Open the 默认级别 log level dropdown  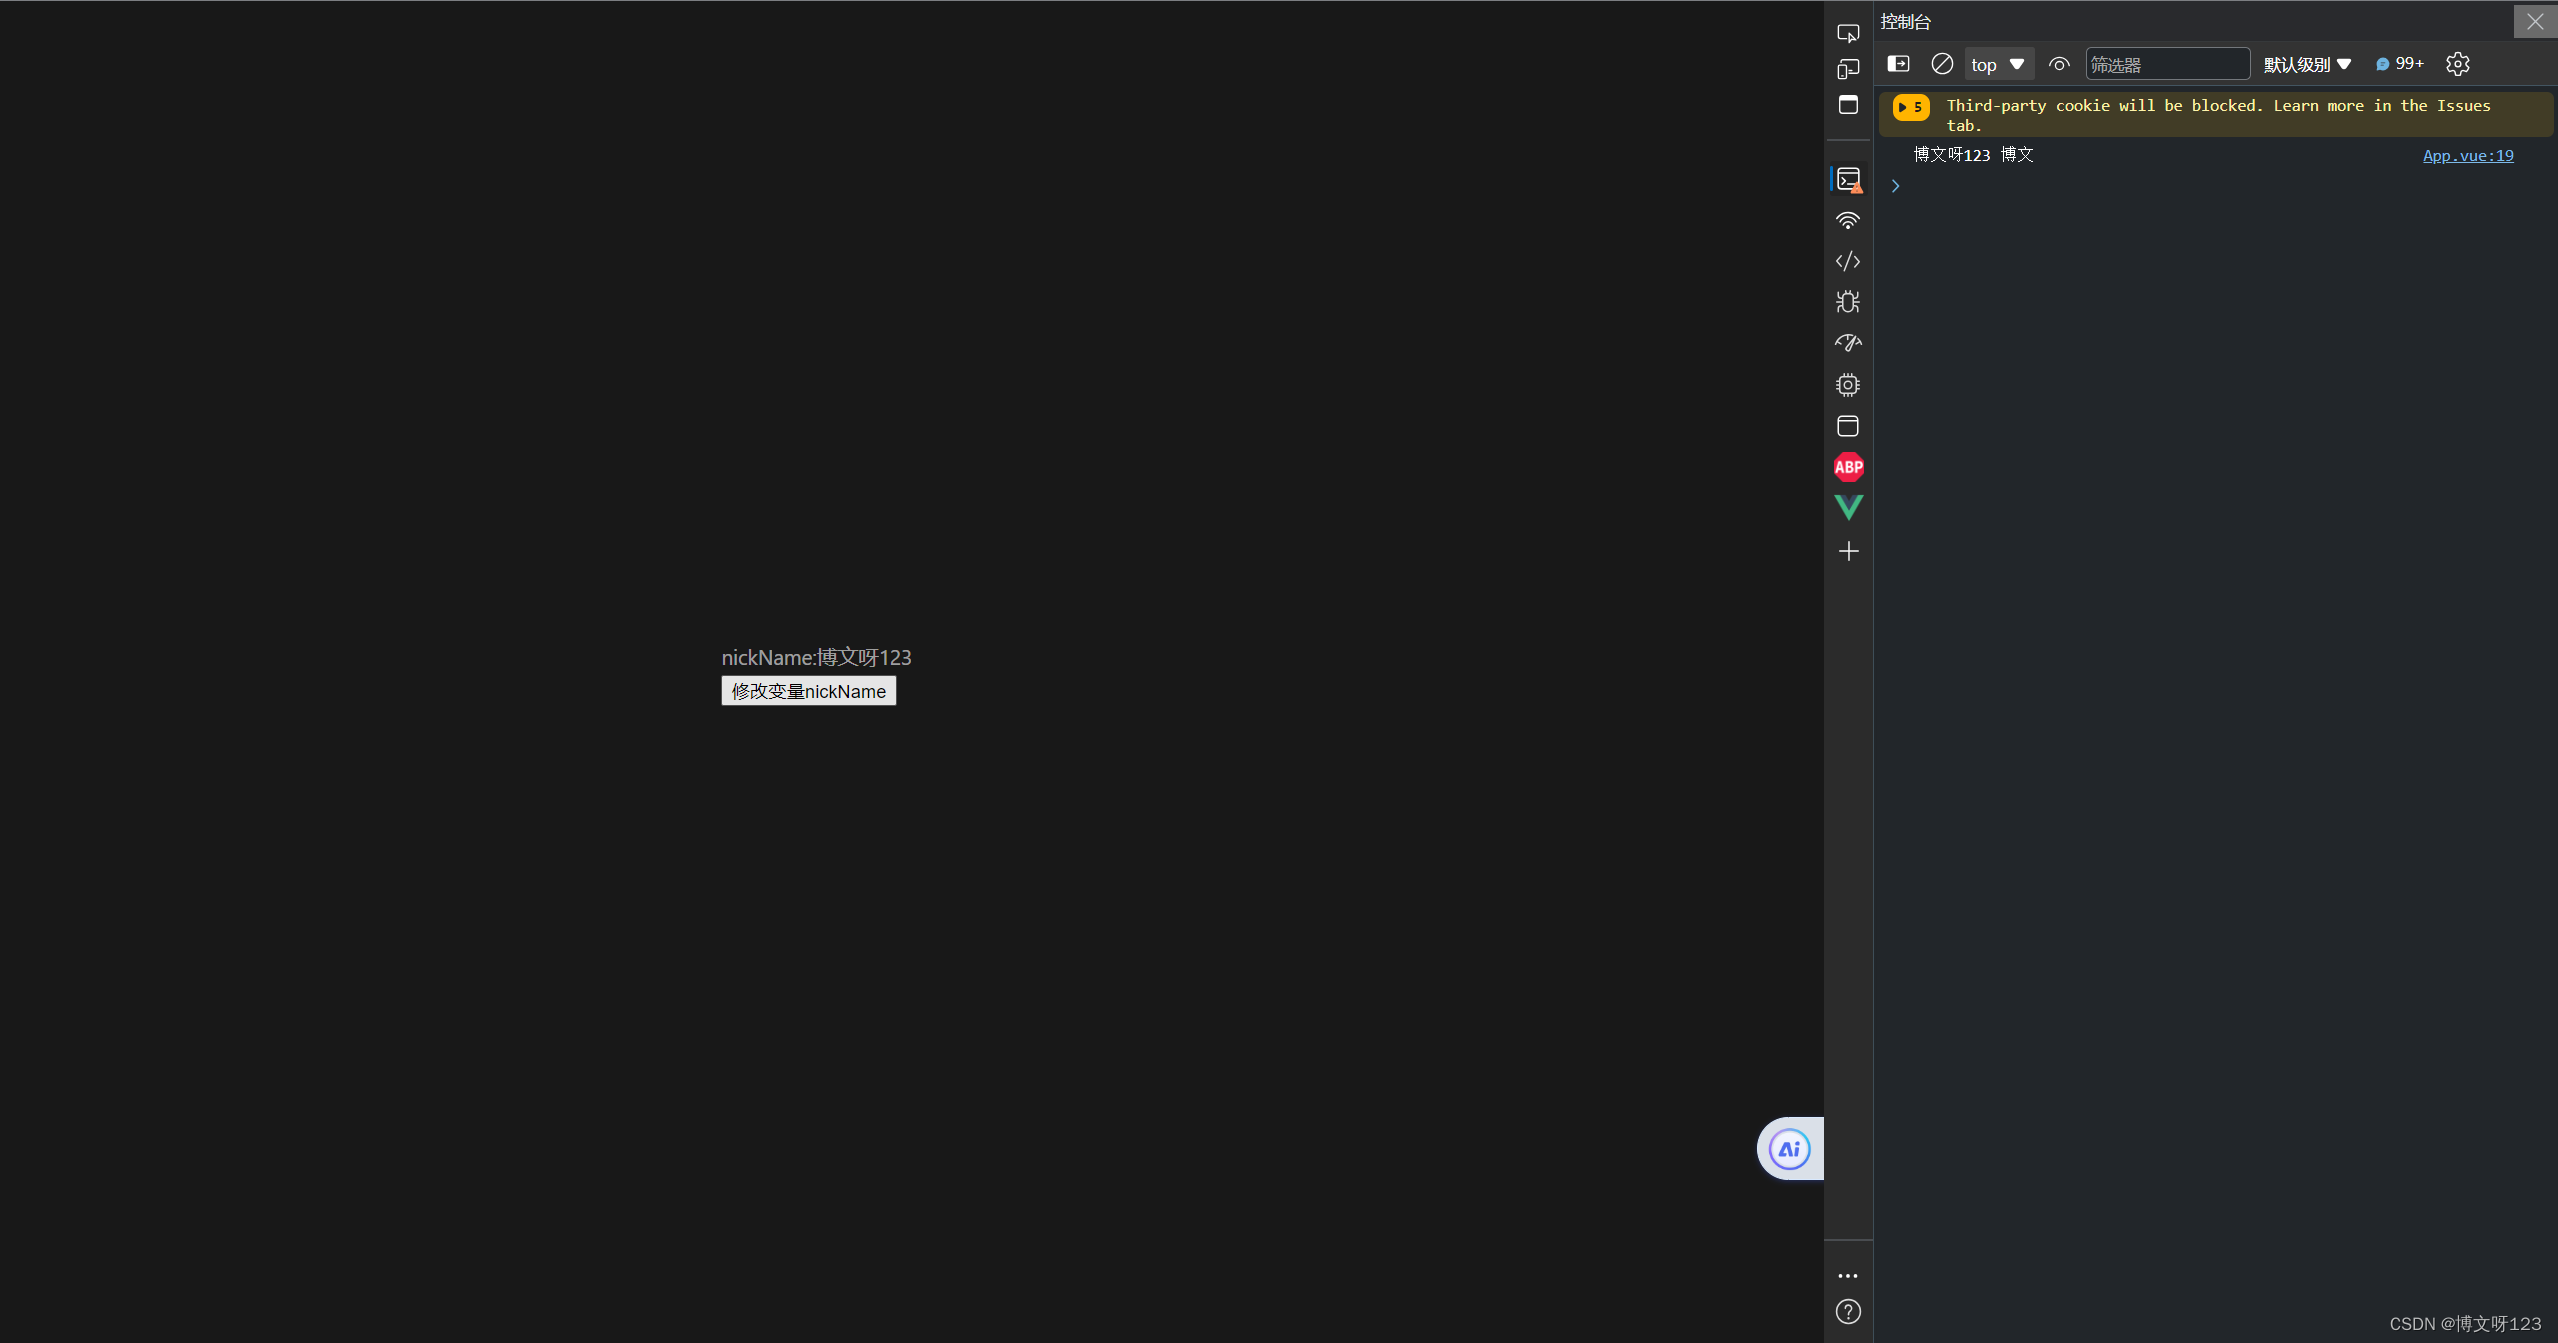(2307, 64)
